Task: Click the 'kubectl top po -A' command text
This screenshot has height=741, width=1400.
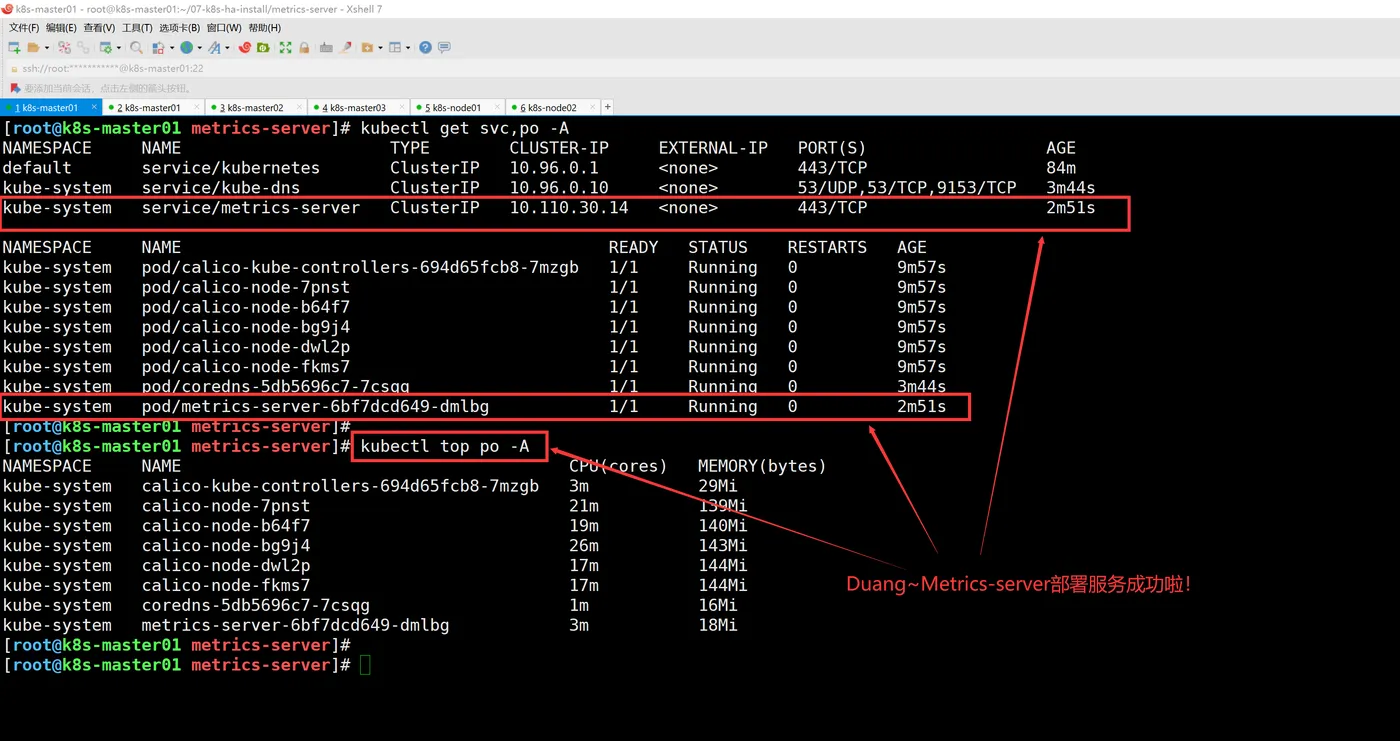Action: 445,446
